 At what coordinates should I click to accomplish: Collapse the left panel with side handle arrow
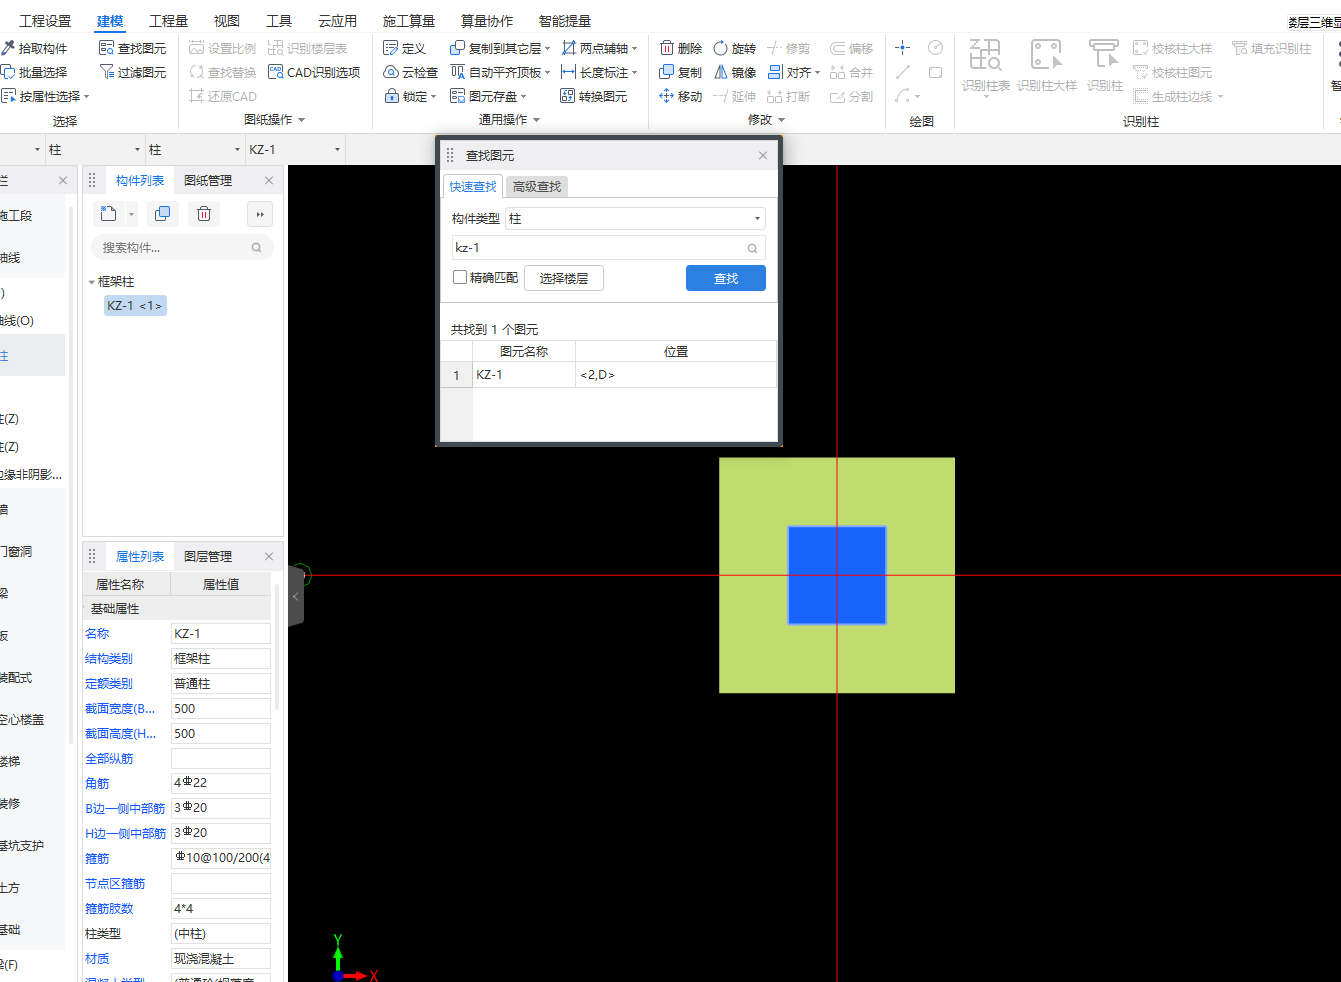tap(295, 596)
